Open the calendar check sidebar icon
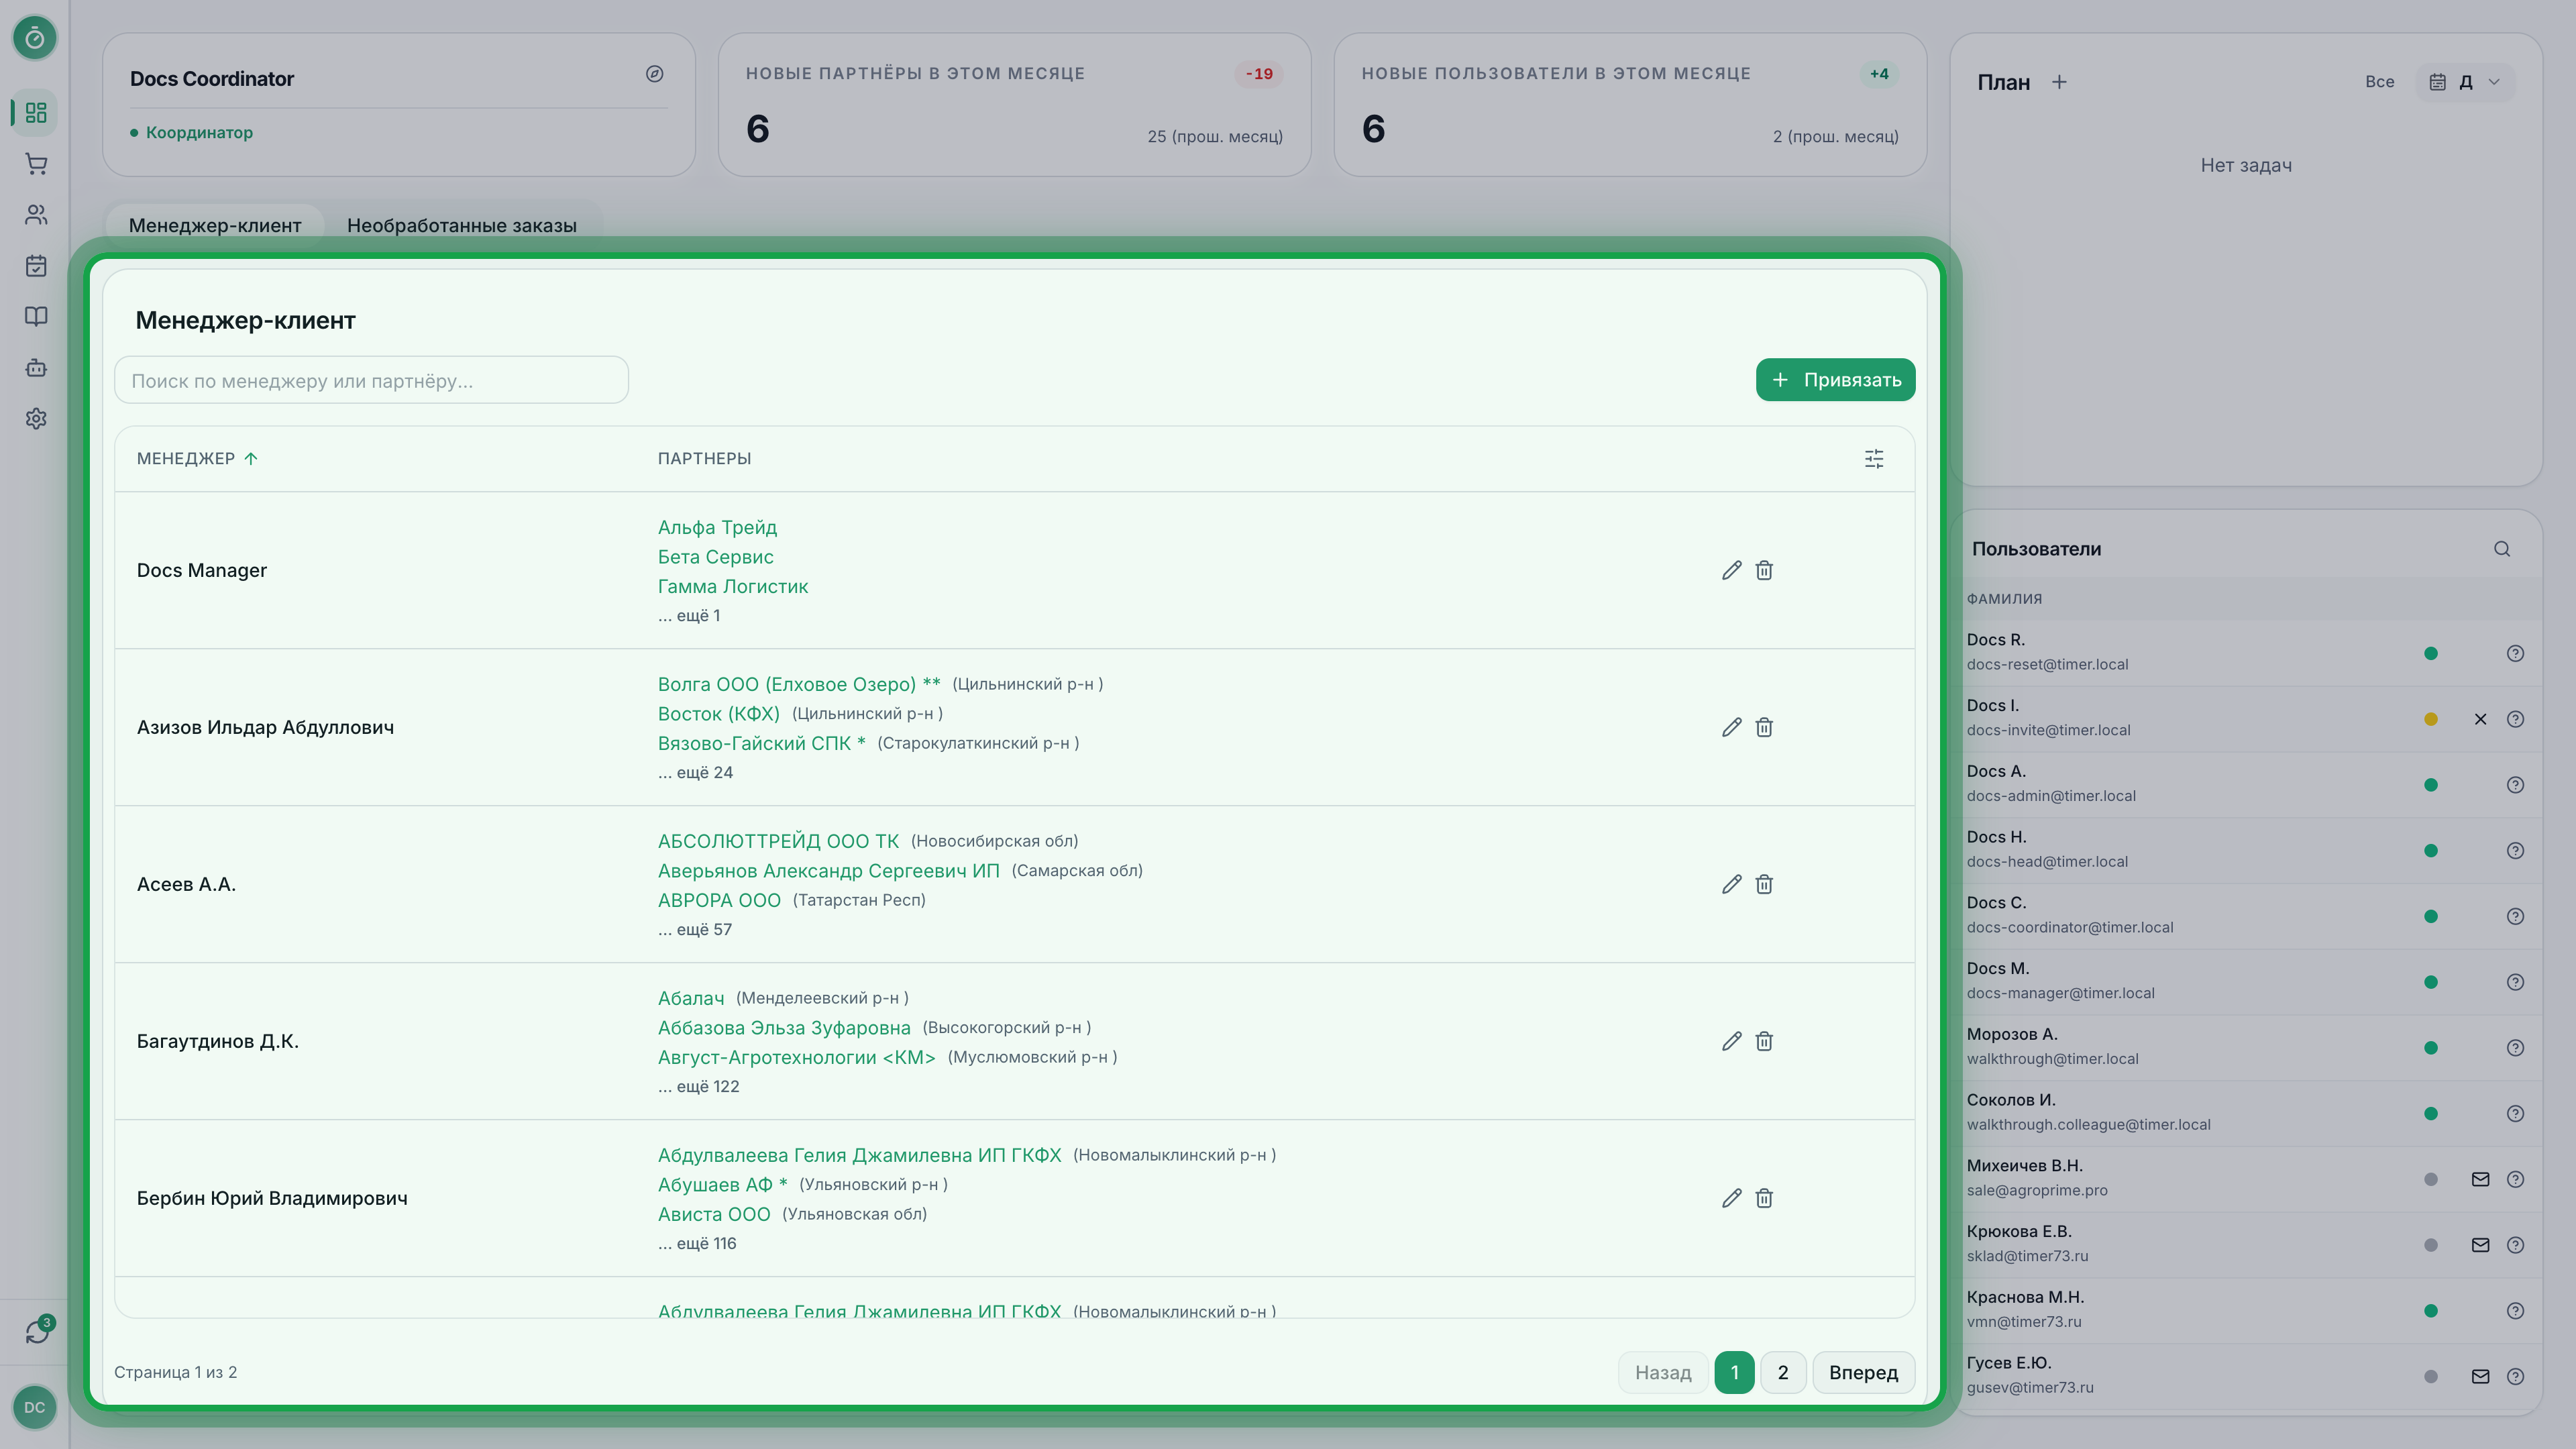2576x1449 pixels. [x=36, y=266]
